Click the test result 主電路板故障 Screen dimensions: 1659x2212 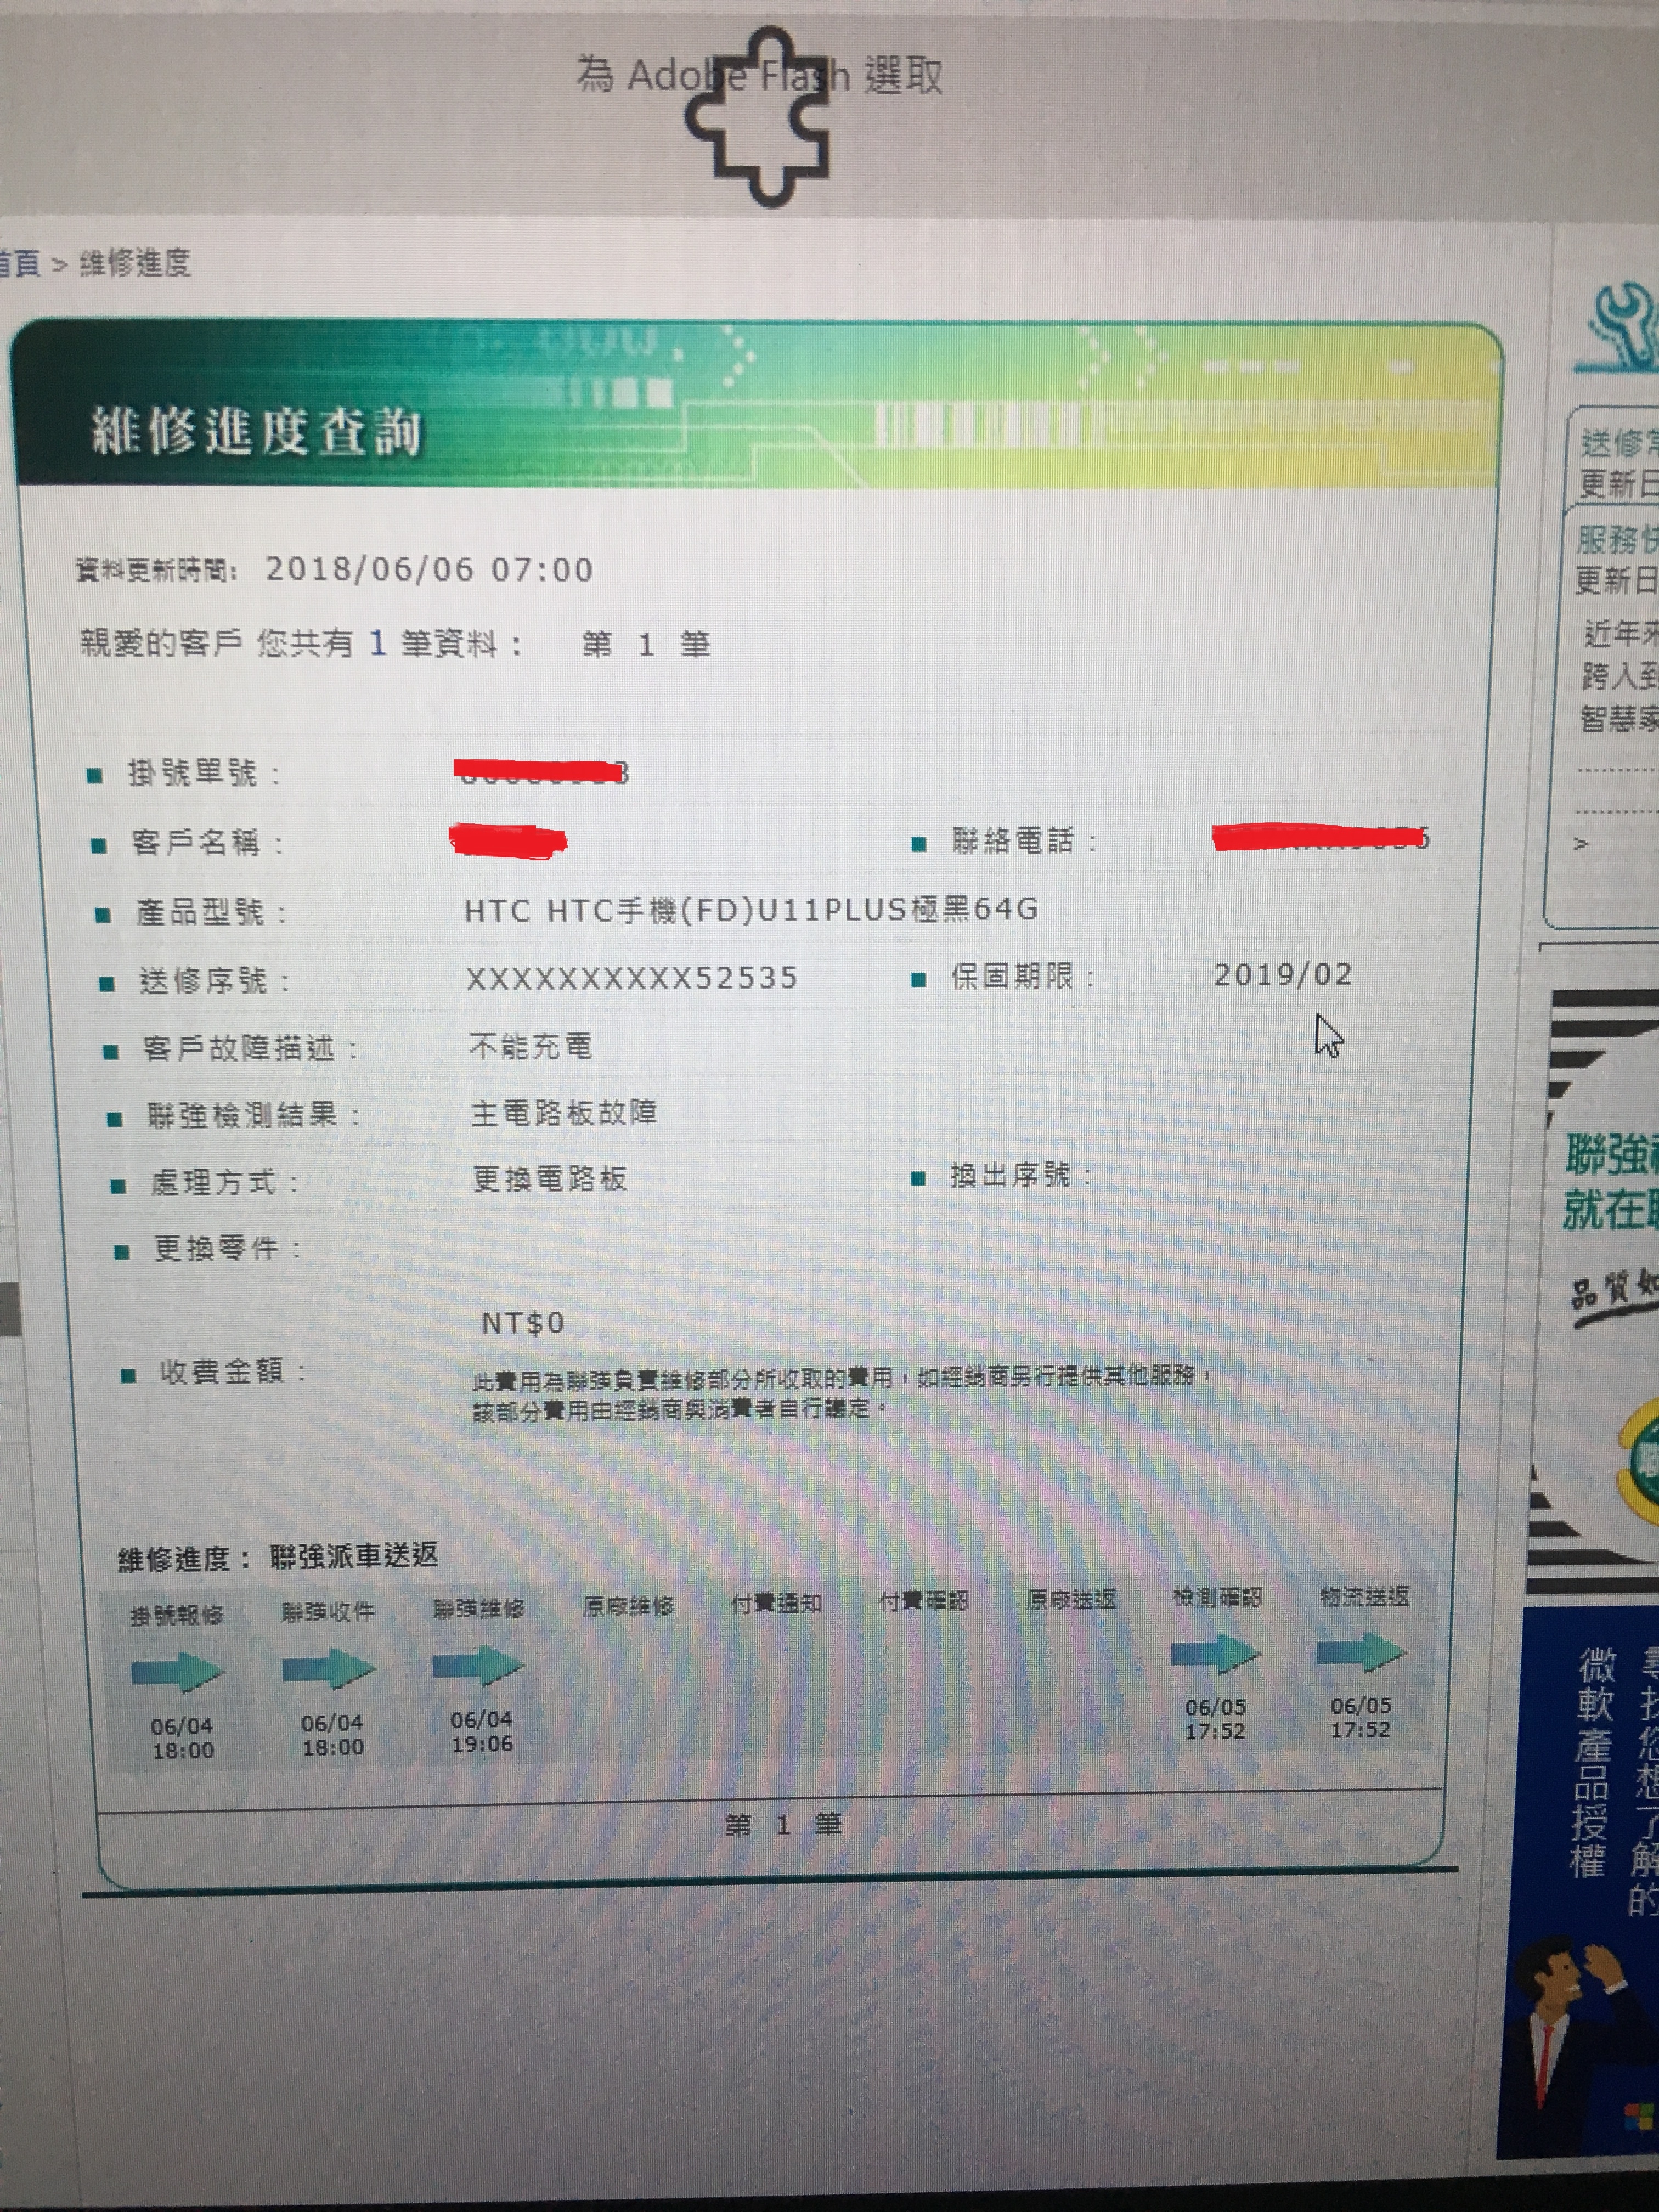click(x=564, y=1112)
